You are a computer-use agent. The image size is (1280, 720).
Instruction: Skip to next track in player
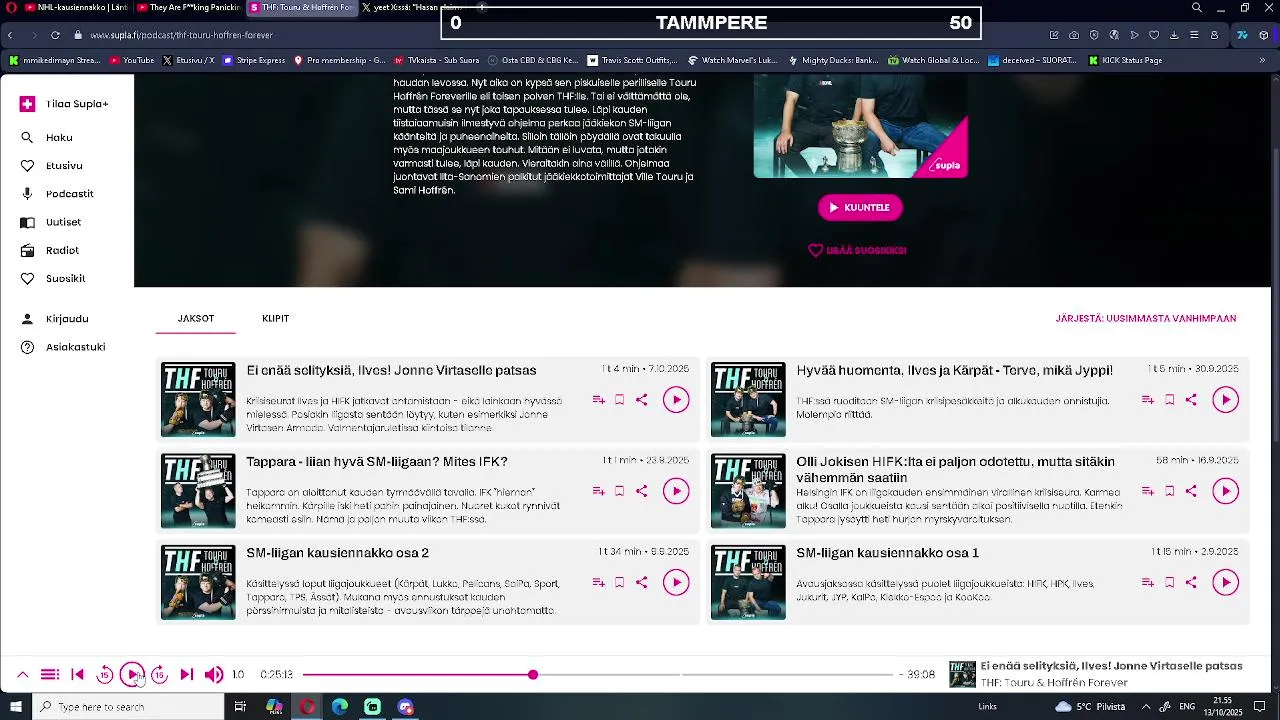tap(186, 675)
